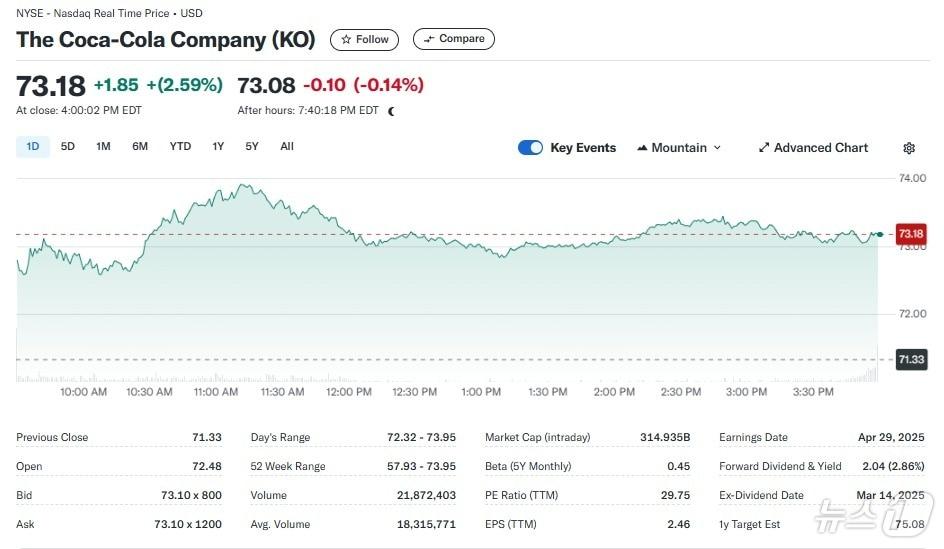
Task: Click the compare arrows icon
Action: 429,39
